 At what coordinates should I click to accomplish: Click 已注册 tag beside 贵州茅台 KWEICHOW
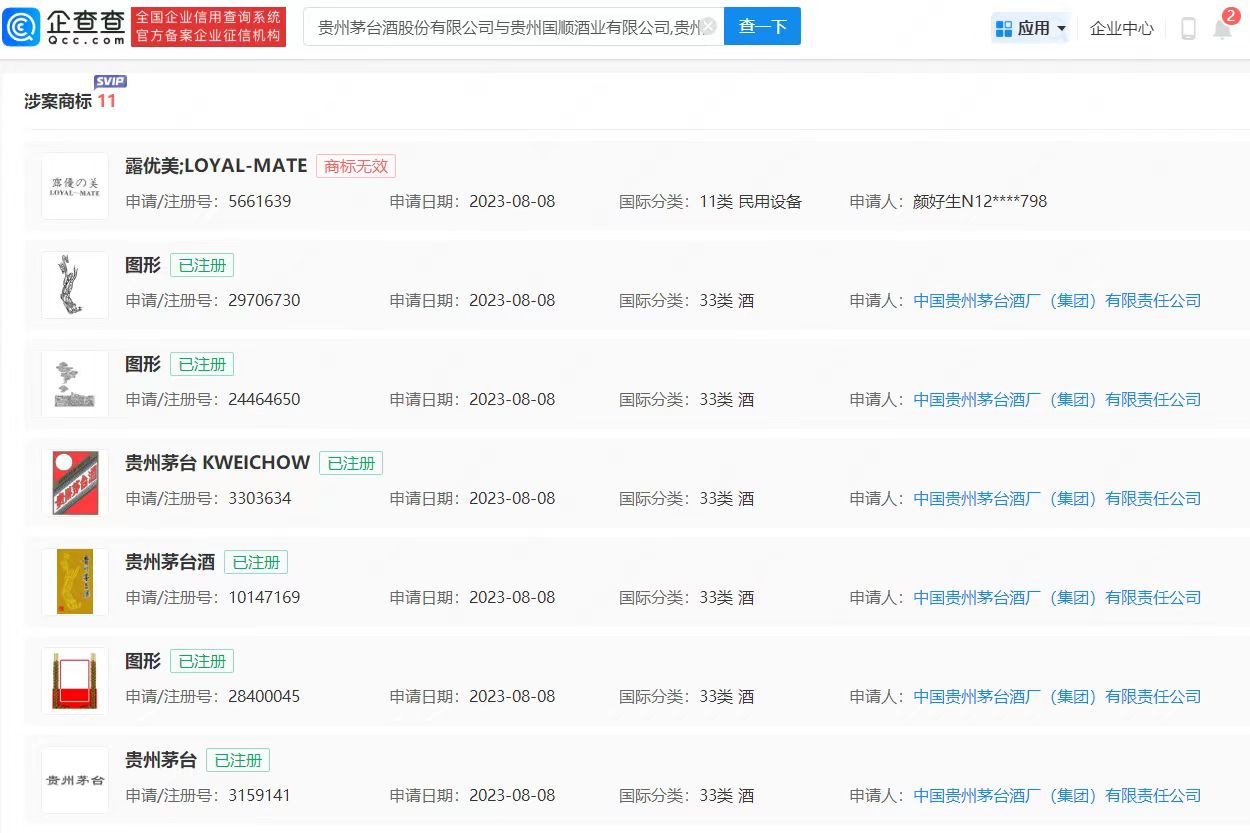pyautogui.click(x=351, y=464)
